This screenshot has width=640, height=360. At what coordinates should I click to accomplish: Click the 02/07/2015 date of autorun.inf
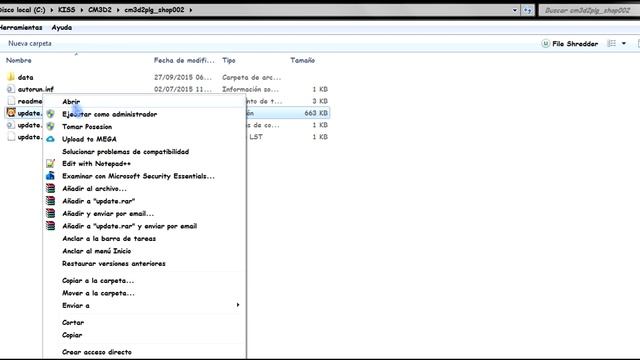pyautogui.click(x=183, y=89)
